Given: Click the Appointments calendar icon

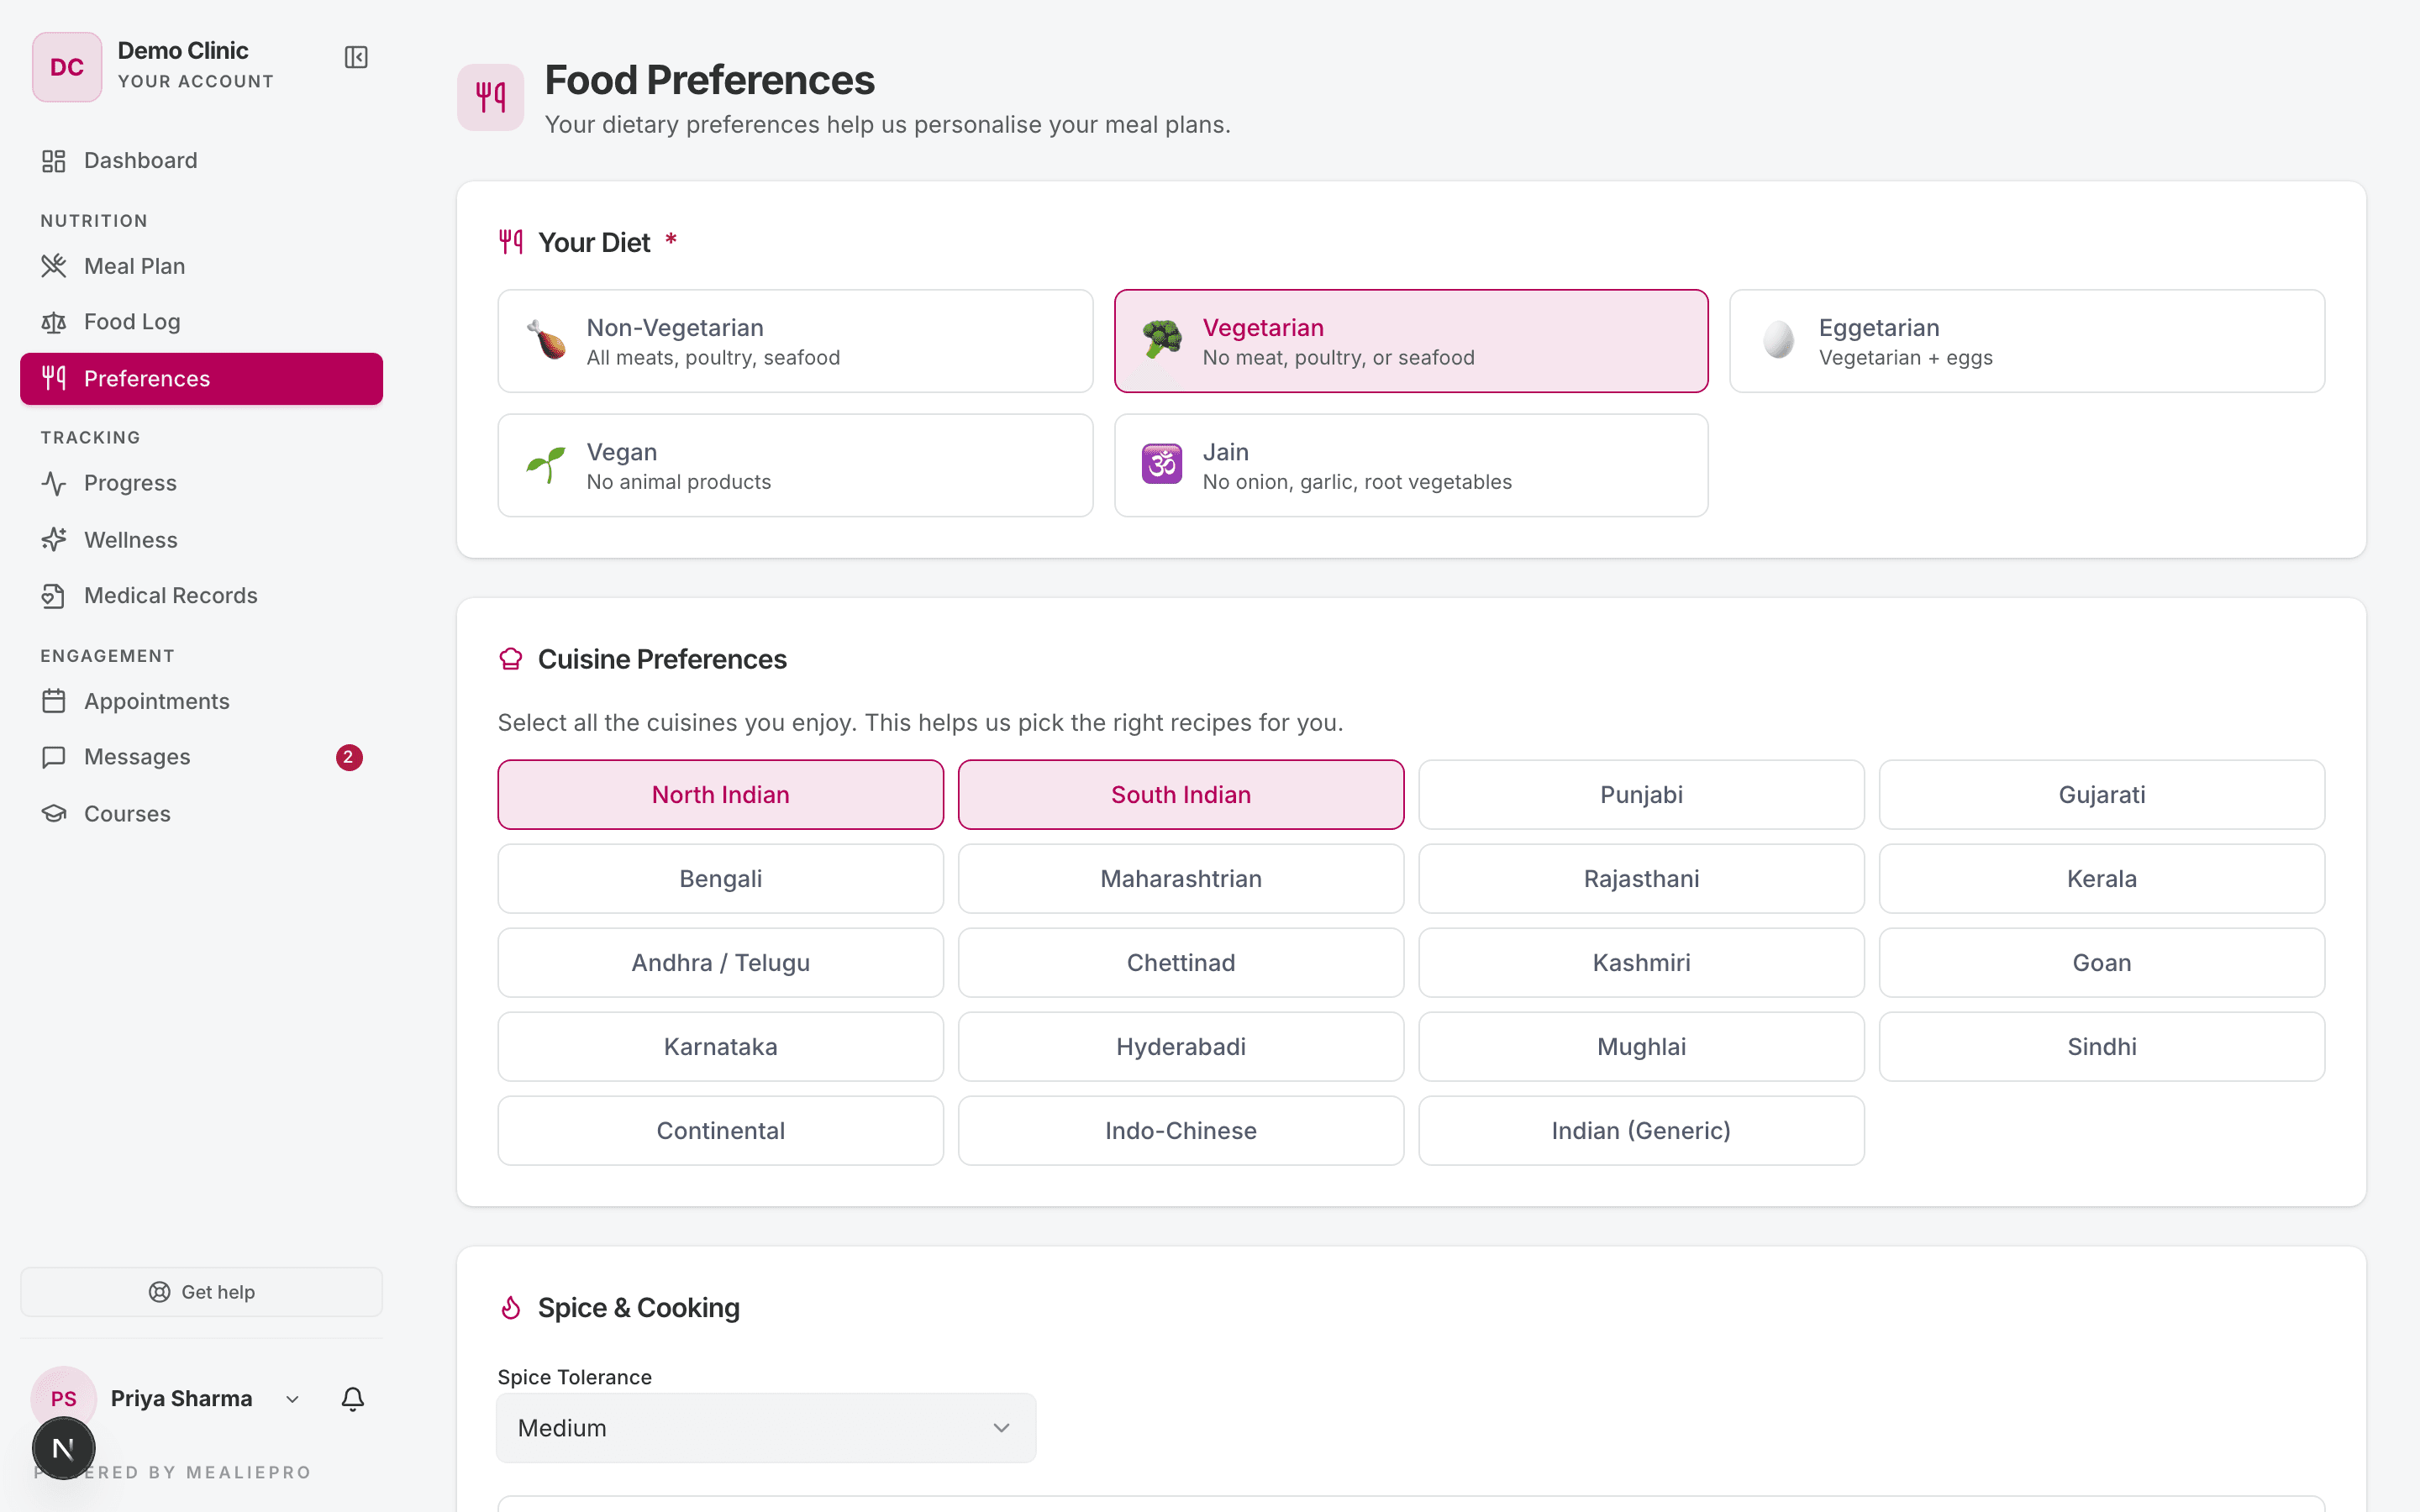Looking at the screenshot, I should 54,701.
